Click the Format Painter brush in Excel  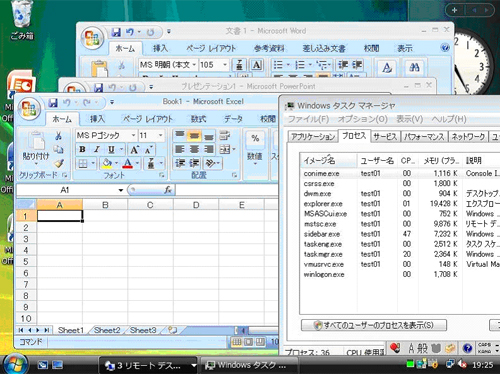(x=59, y=163)
